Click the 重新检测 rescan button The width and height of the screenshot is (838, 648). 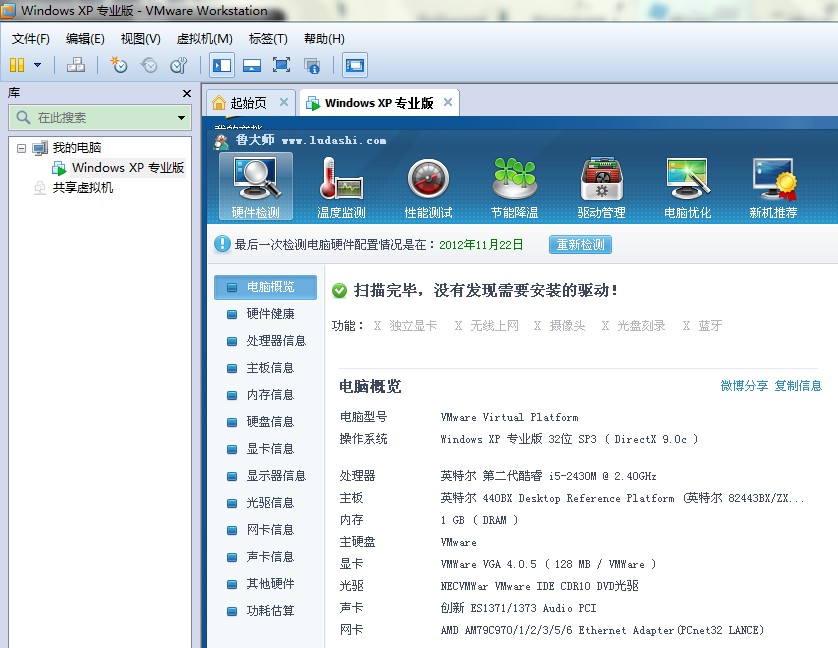pyautogui.click(x=580, y=244)
